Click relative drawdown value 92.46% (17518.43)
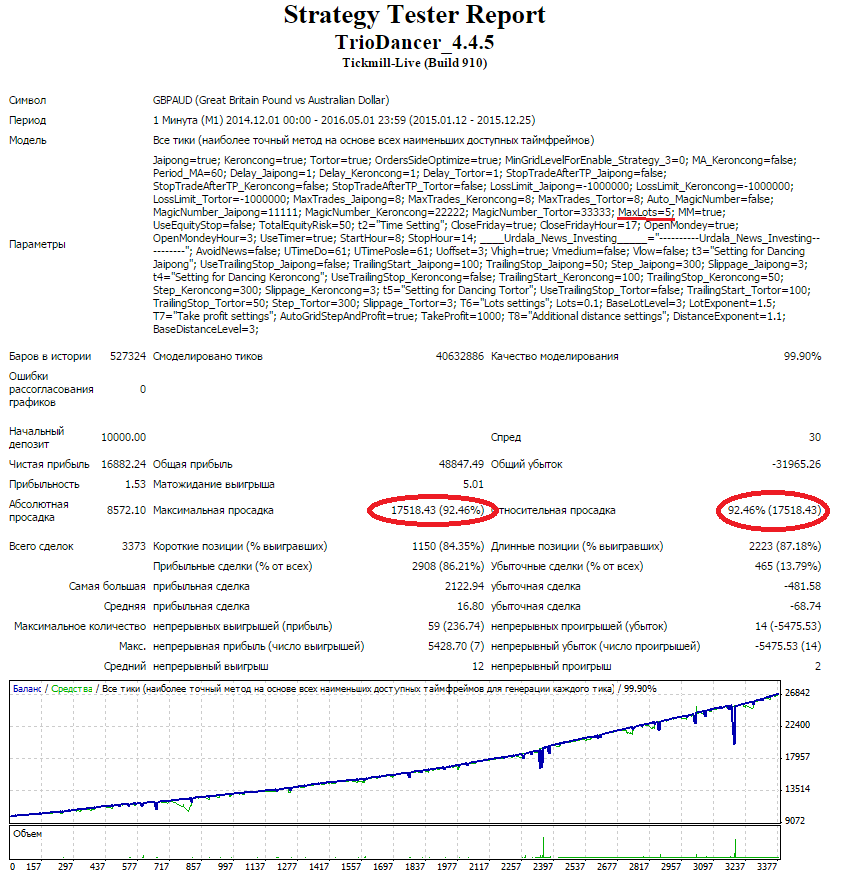843x876 pixels. [774, 511]
